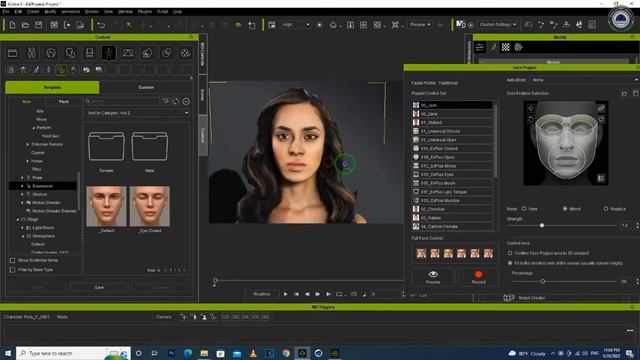Select the Blend mode radio button
The width and height of the screenshot is (640, 360).
[x=565, y=209]
